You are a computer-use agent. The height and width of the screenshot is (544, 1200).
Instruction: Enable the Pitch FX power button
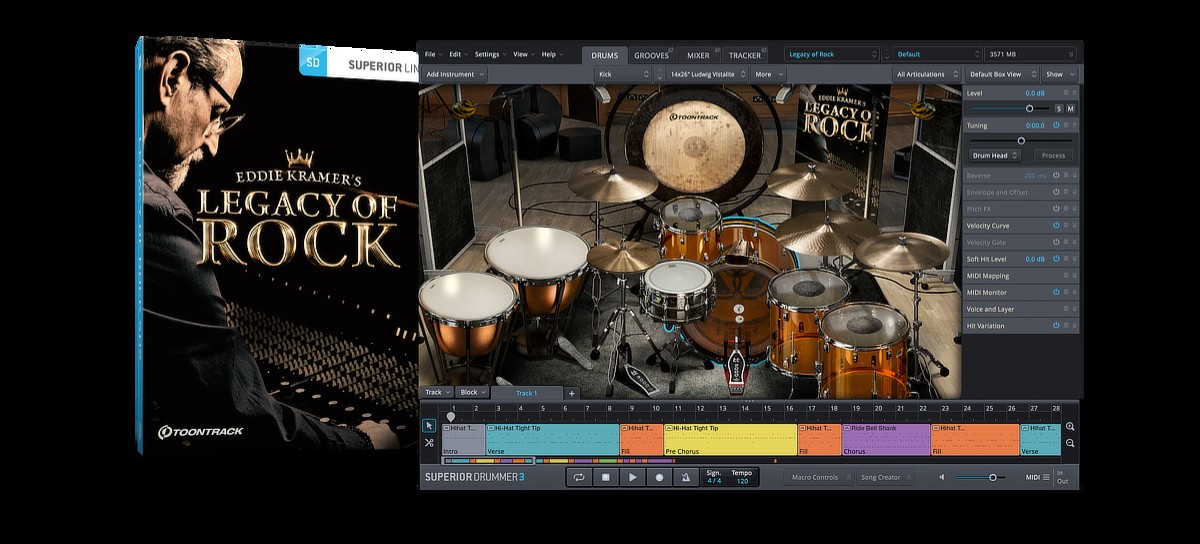(x=1056, y=209)
